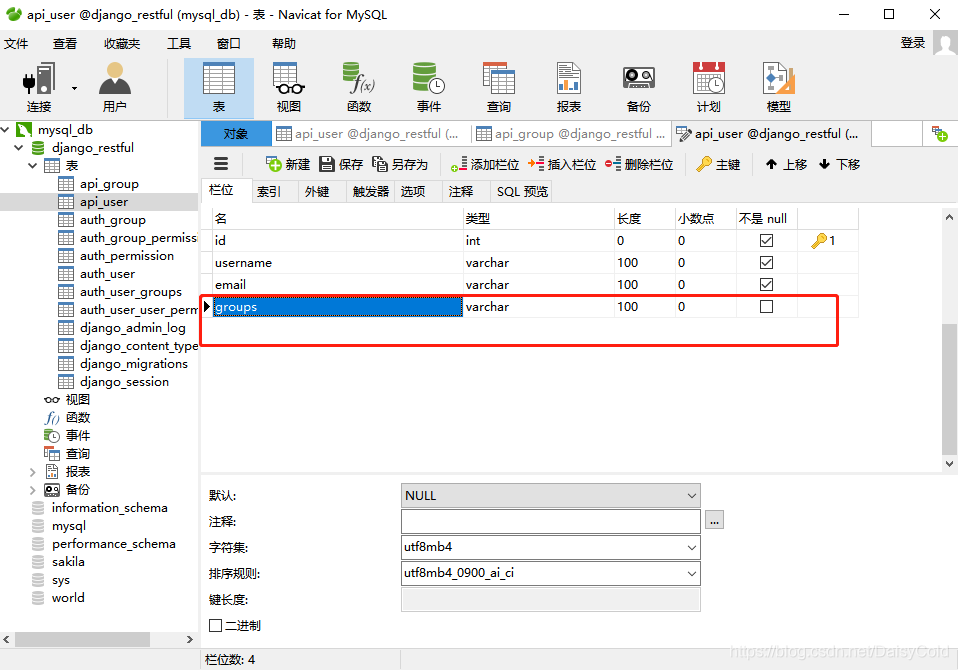Open the 备份 backup icon in toolbar
Viewport: 958px width, 670px height.
click(x=639, y=87)
